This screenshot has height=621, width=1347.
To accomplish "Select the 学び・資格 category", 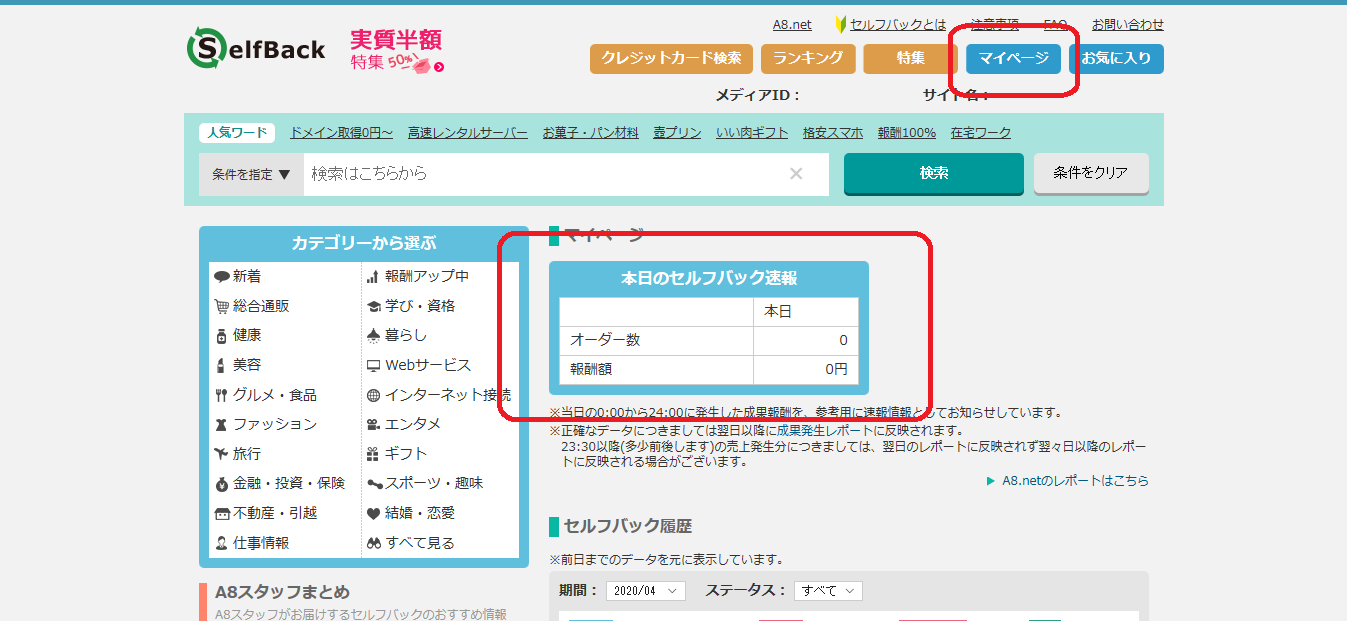I will tap(411, 306).
